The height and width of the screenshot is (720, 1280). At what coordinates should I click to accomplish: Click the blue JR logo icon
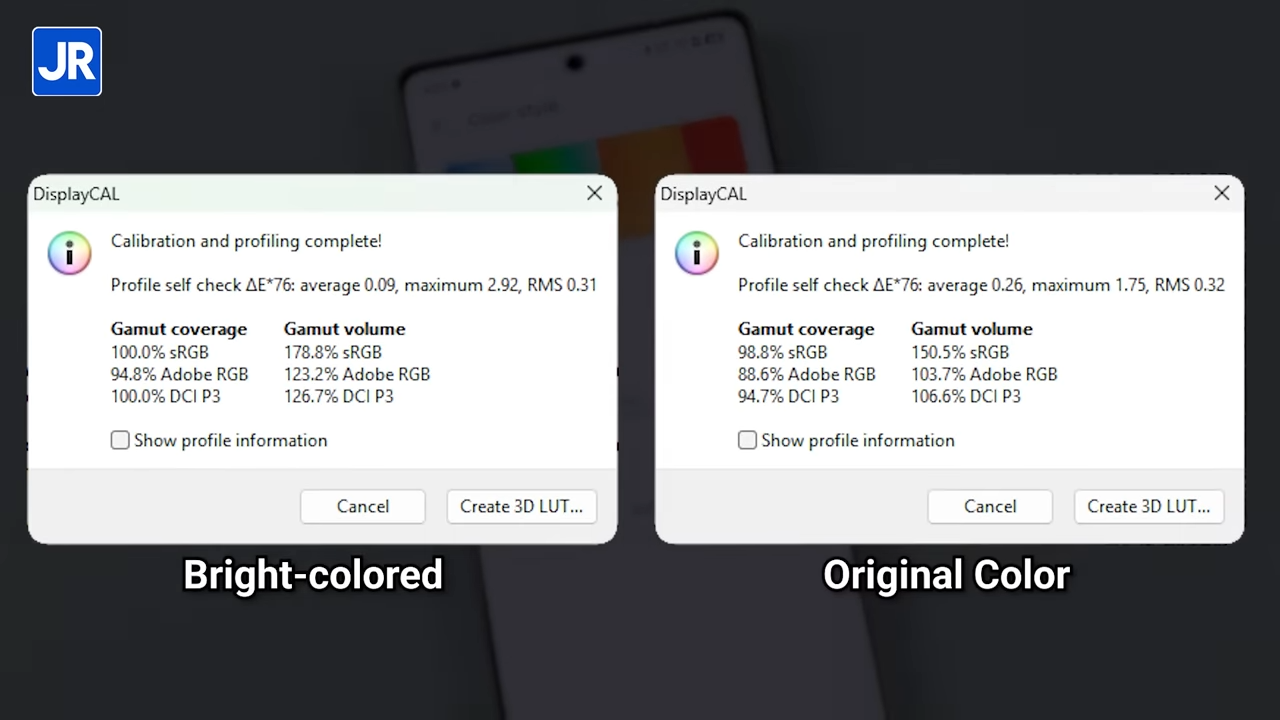[67, 62]
